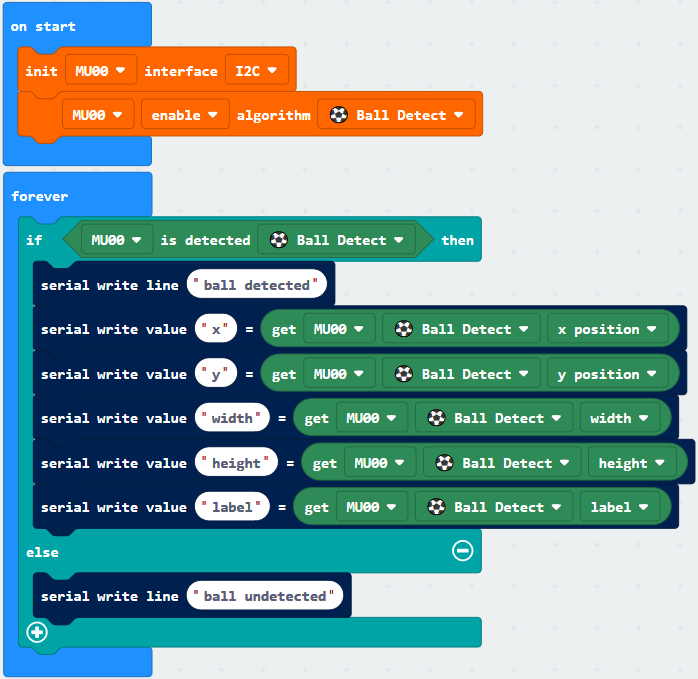Edit the "y" name field
Viewport: 698px width, 679px height.
pos(216,374)
